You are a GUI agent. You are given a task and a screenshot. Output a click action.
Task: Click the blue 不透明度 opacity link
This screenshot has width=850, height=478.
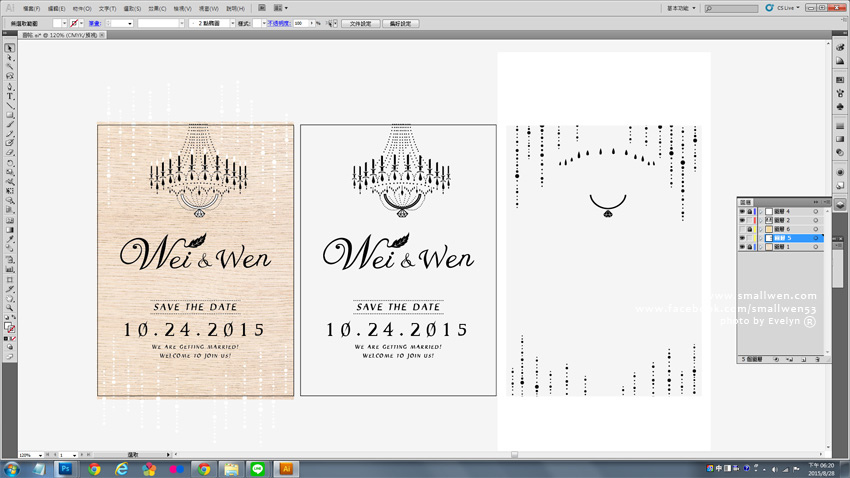coord(279,23)
